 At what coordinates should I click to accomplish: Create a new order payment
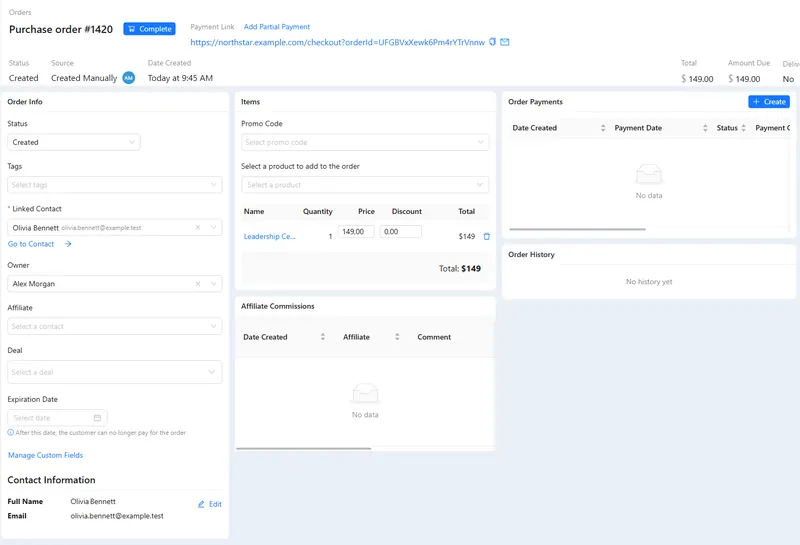pyautogui.click(x=769, y=102)
